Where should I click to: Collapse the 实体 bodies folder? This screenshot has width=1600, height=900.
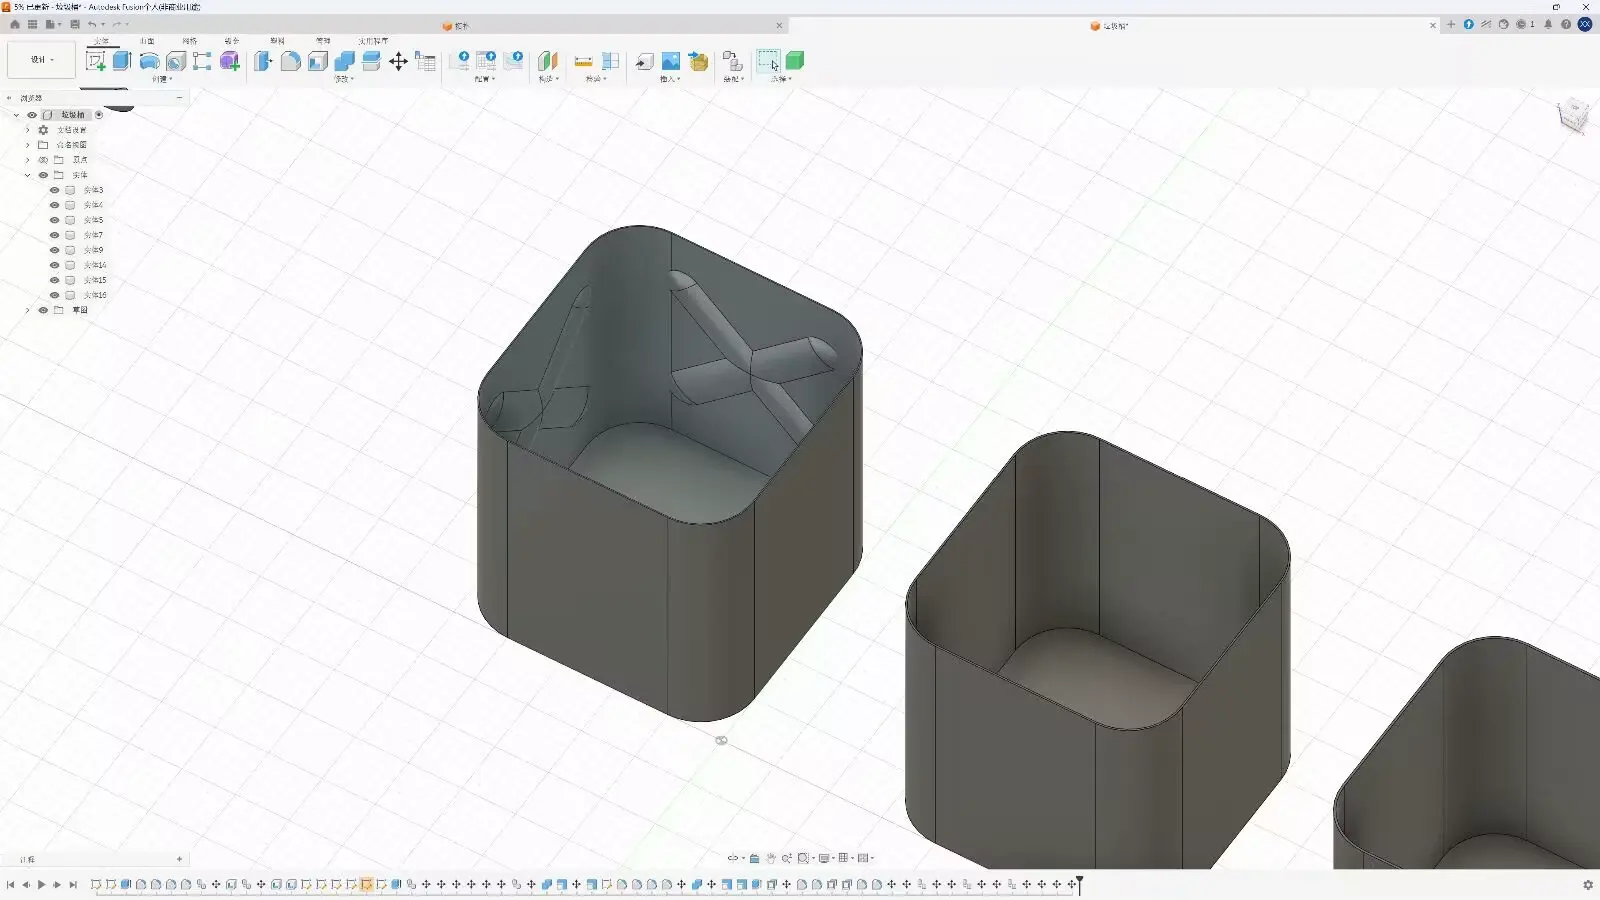[x=28, y=175]
